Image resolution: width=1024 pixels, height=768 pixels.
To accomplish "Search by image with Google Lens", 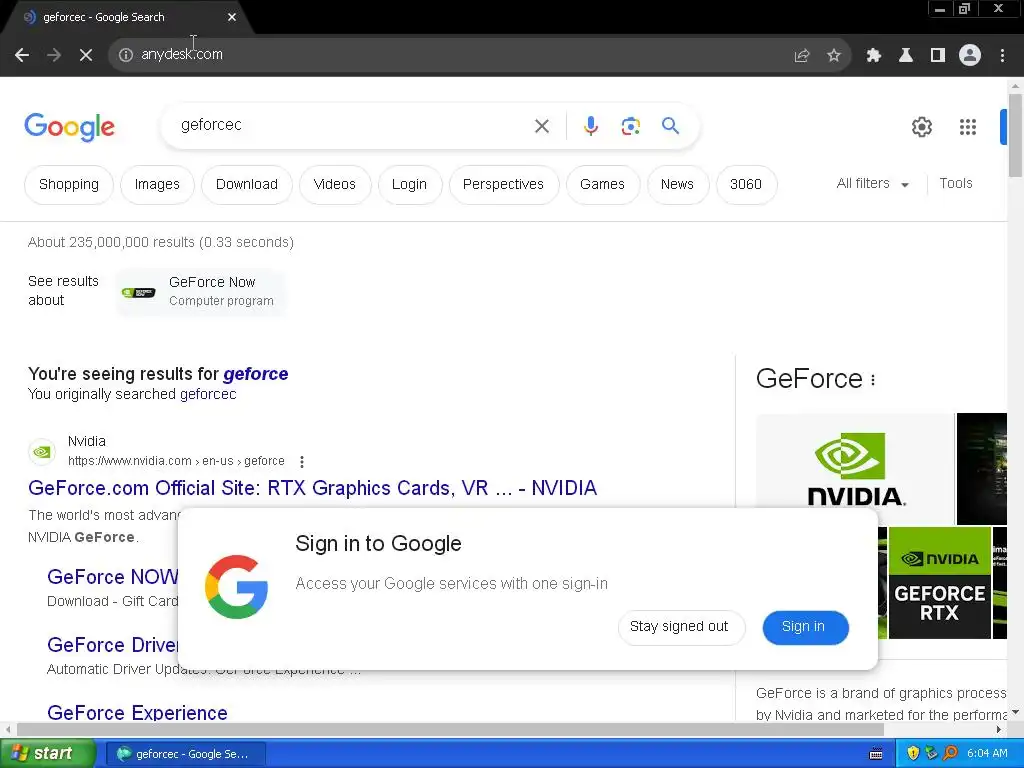I will tap(630, 126).
